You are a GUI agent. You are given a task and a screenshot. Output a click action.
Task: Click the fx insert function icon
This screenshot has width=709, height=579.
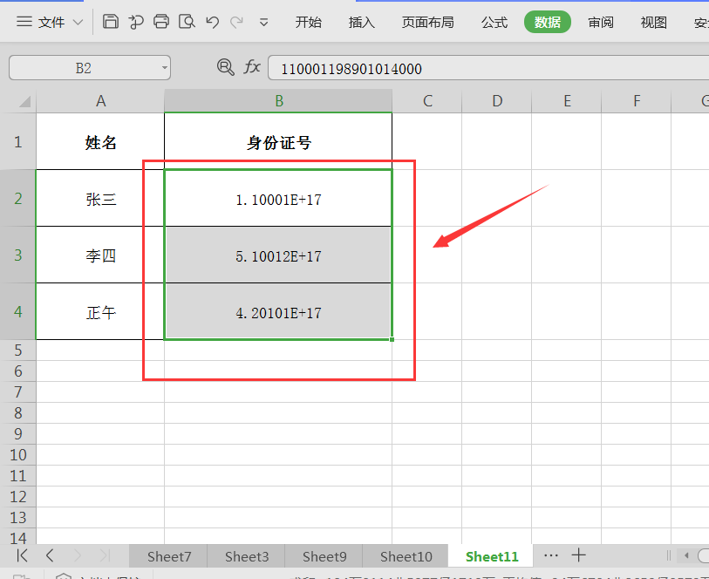tap(252, 67)
